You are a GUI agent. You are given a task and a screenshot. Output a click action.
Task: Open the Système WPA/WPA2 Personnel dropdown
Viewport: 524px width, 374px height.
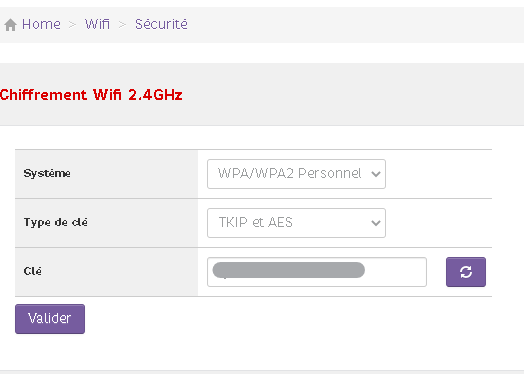(x=296, y=174)
